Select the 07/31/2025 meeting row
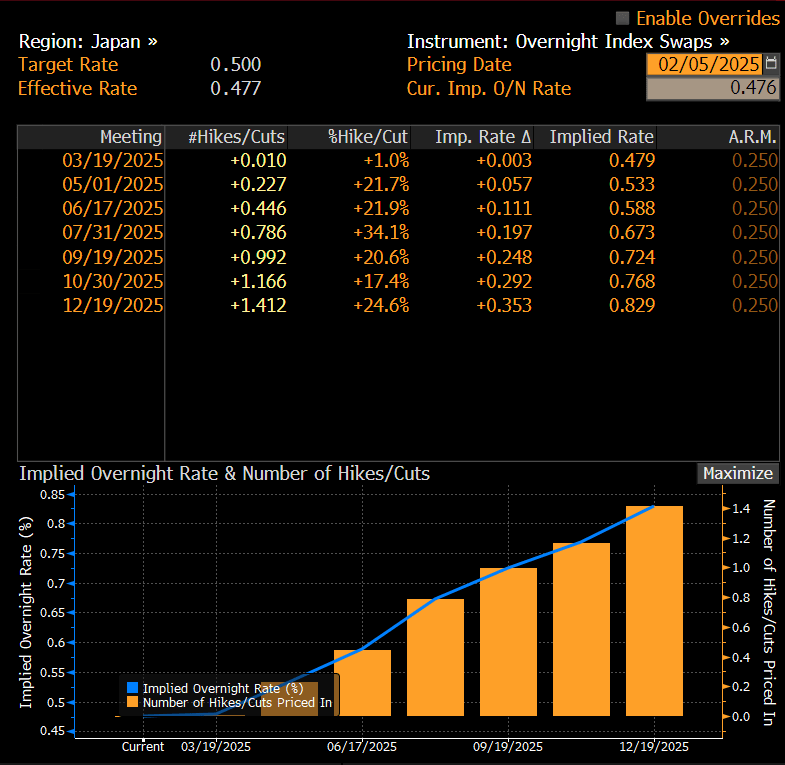785x765 pixels. [398, 233]
